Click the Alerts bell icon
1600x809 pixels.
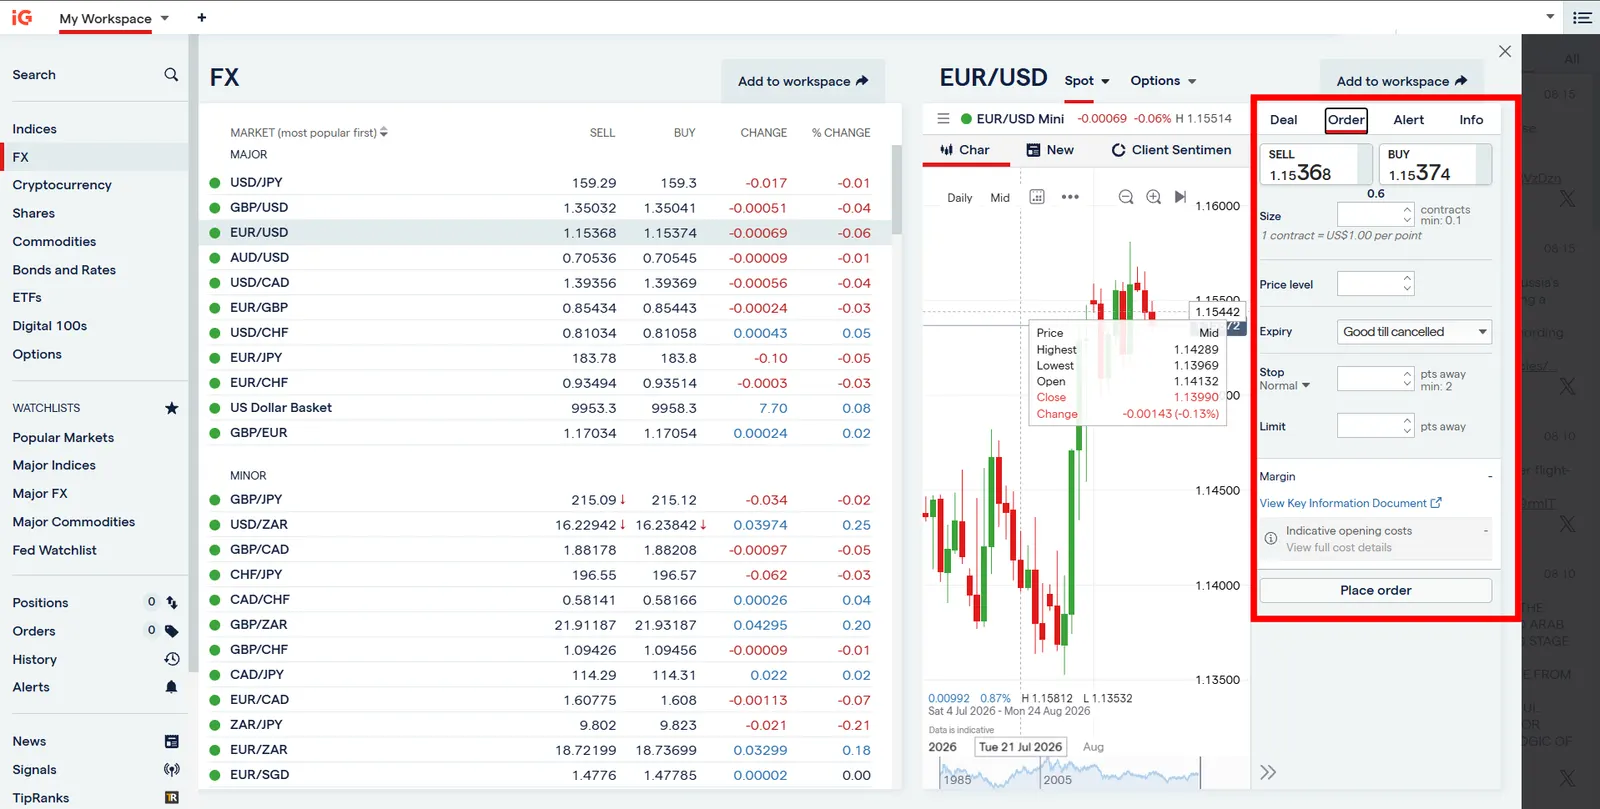tap(171, 687)
